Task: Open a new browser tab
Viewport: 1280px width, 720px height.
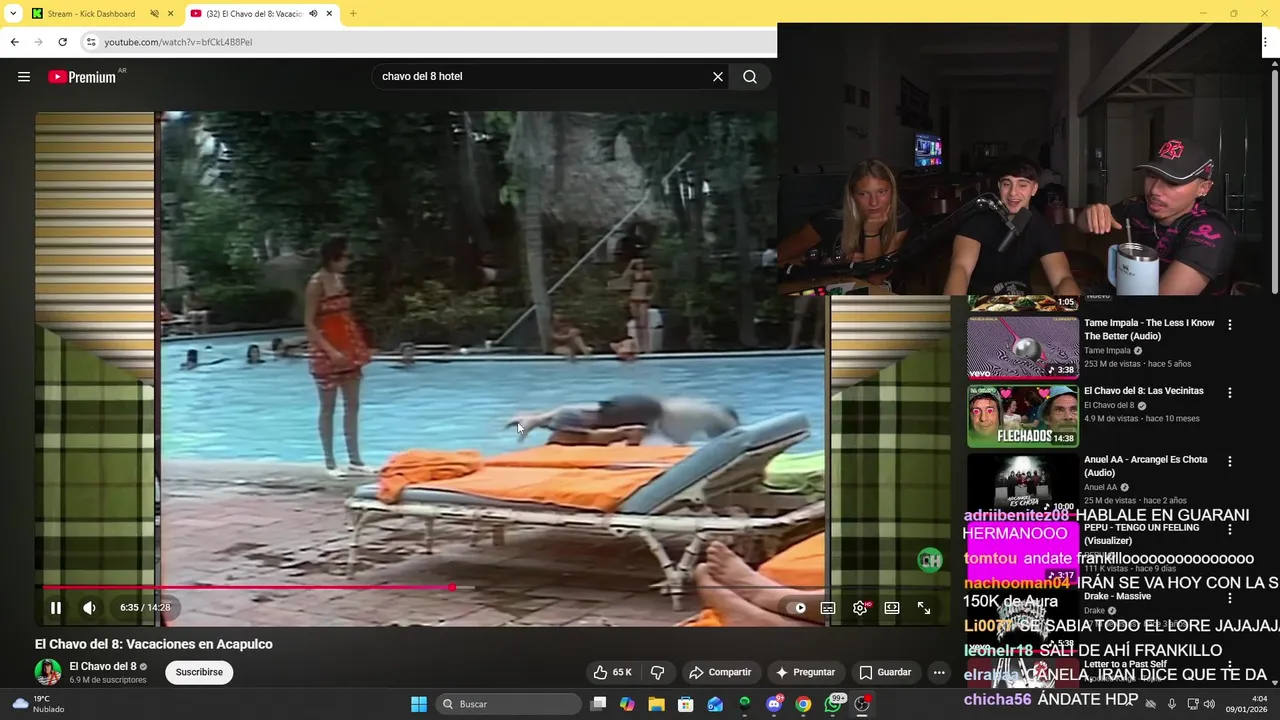Action: pyautogui.click(x=353, y=14)
